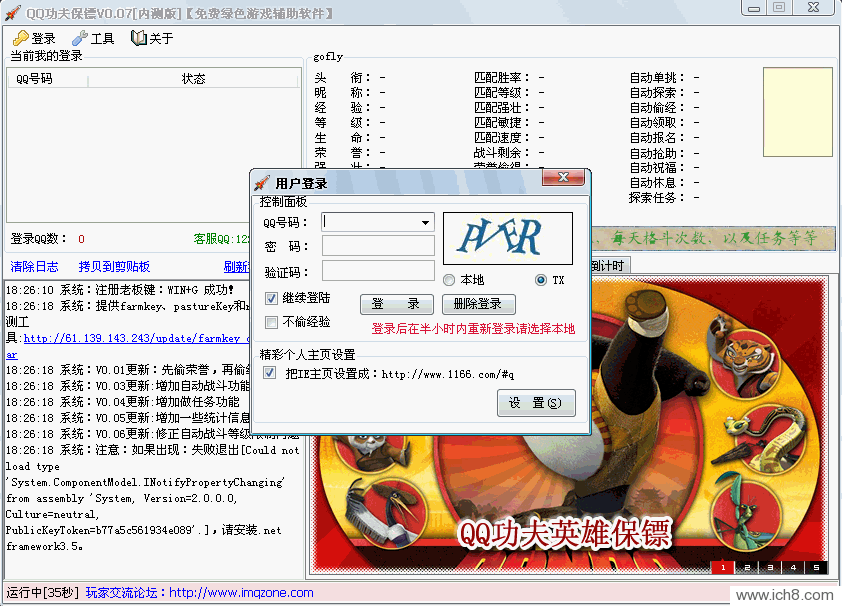Screen dimensions: 842x606
Task: Click the V0.04更新 增加做任务功能 log line
Action: 122,402
